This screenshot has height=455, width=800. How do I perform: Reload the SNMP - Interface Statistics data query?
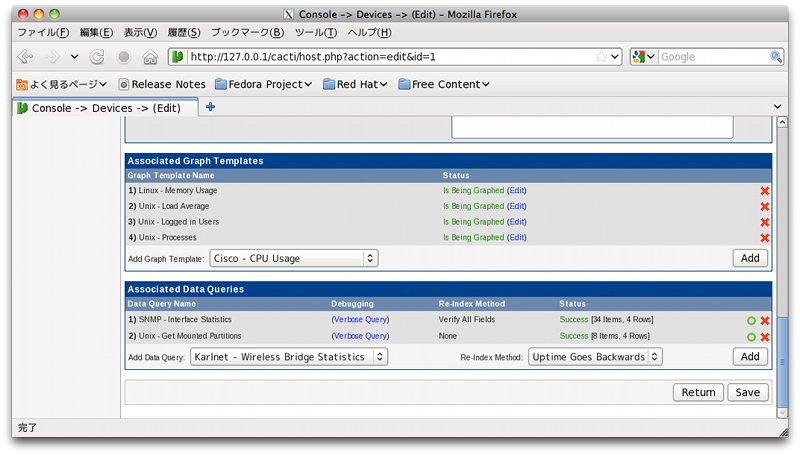(751, 320)
